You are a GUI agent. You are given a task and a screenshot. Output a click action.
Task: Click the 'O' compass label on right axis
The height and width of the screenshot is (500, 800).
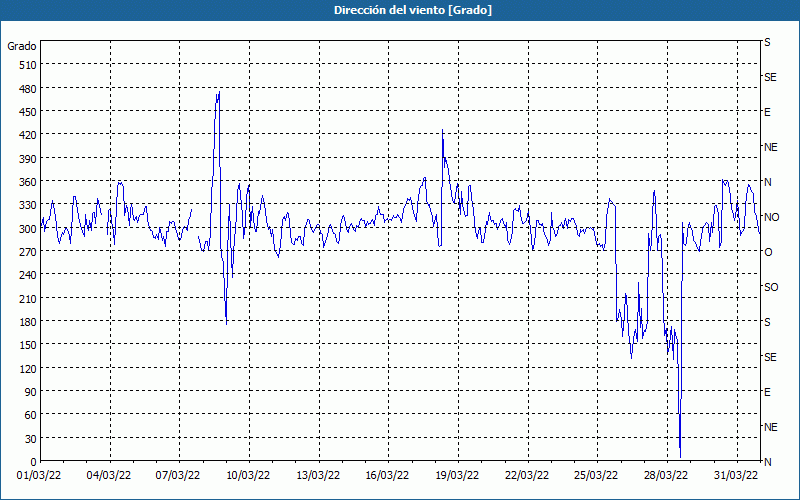(x=768, y=252)
